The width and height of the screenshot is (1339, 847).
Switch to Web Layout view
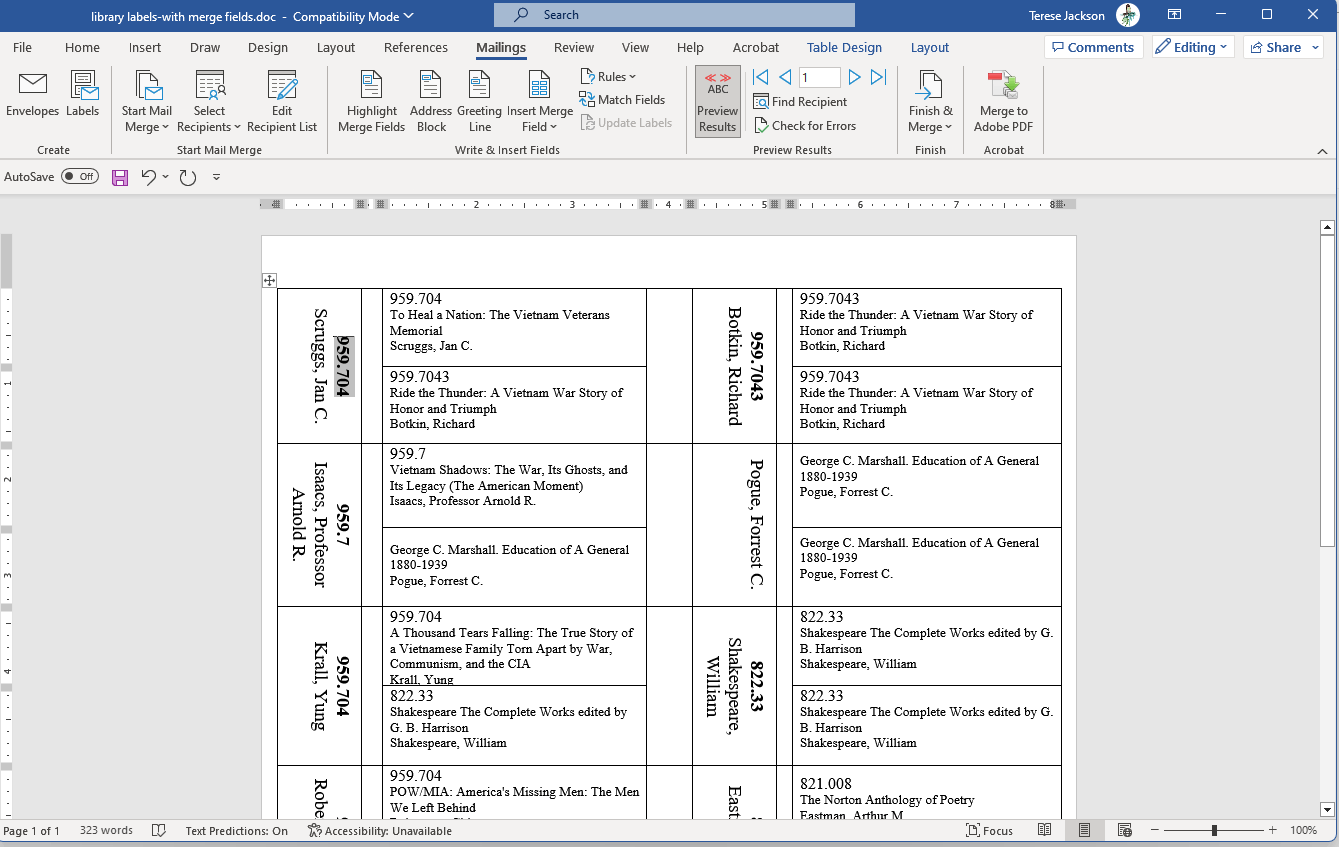[1125, 831]
